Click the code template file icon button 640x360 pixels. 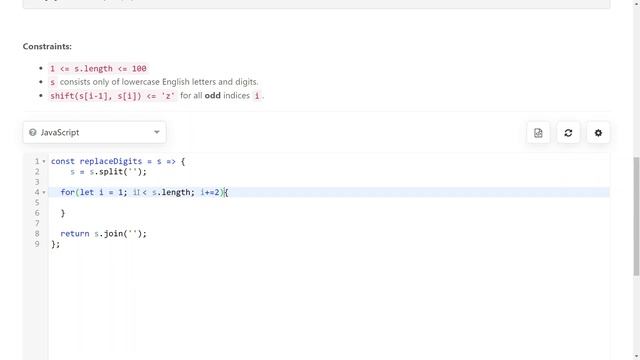point(538,133)
